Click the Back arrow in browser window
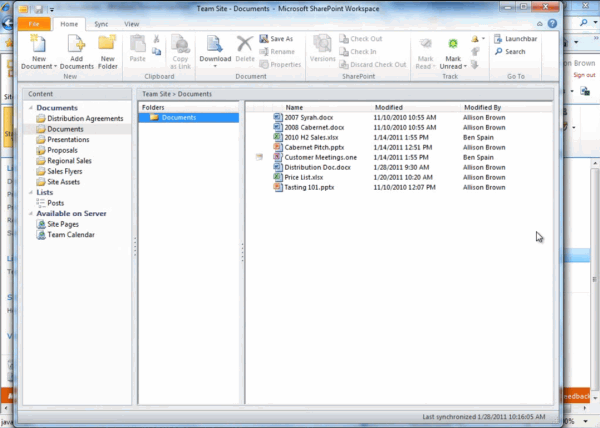The image size is (600, 428). 7,23
